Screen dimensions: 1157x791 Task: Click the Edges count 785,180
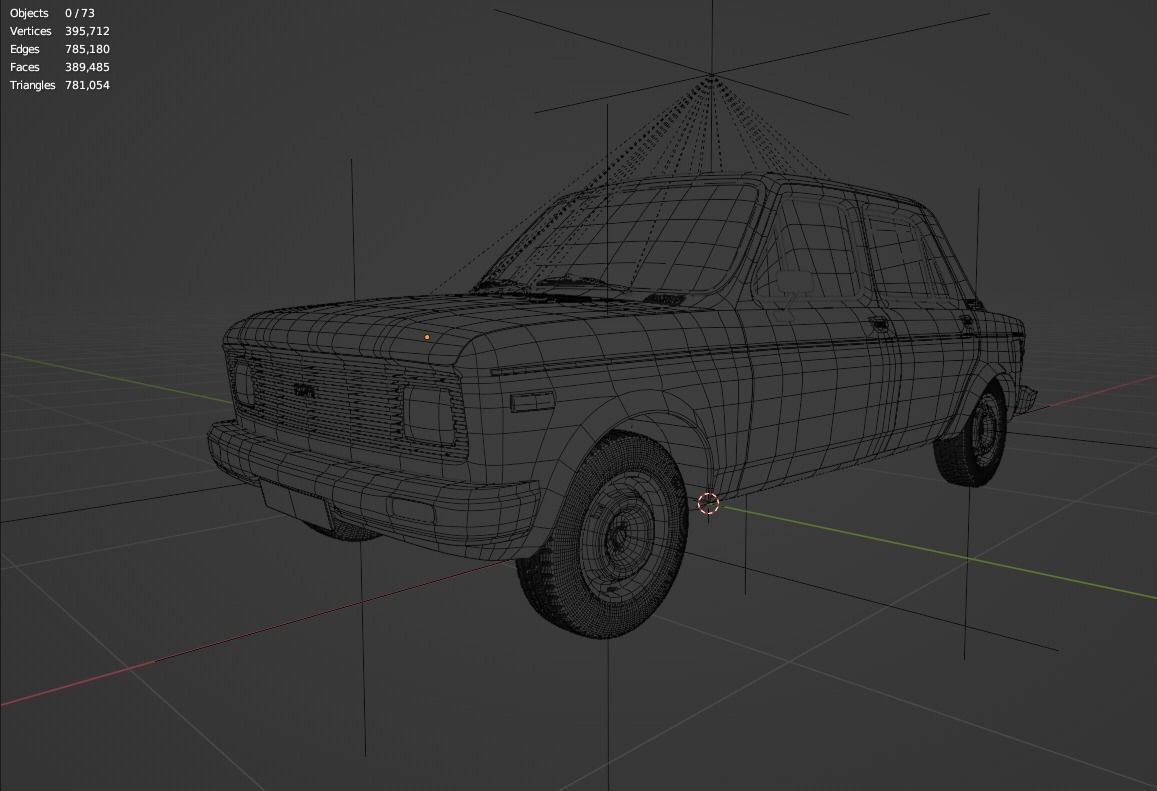[x=87, y=49]
